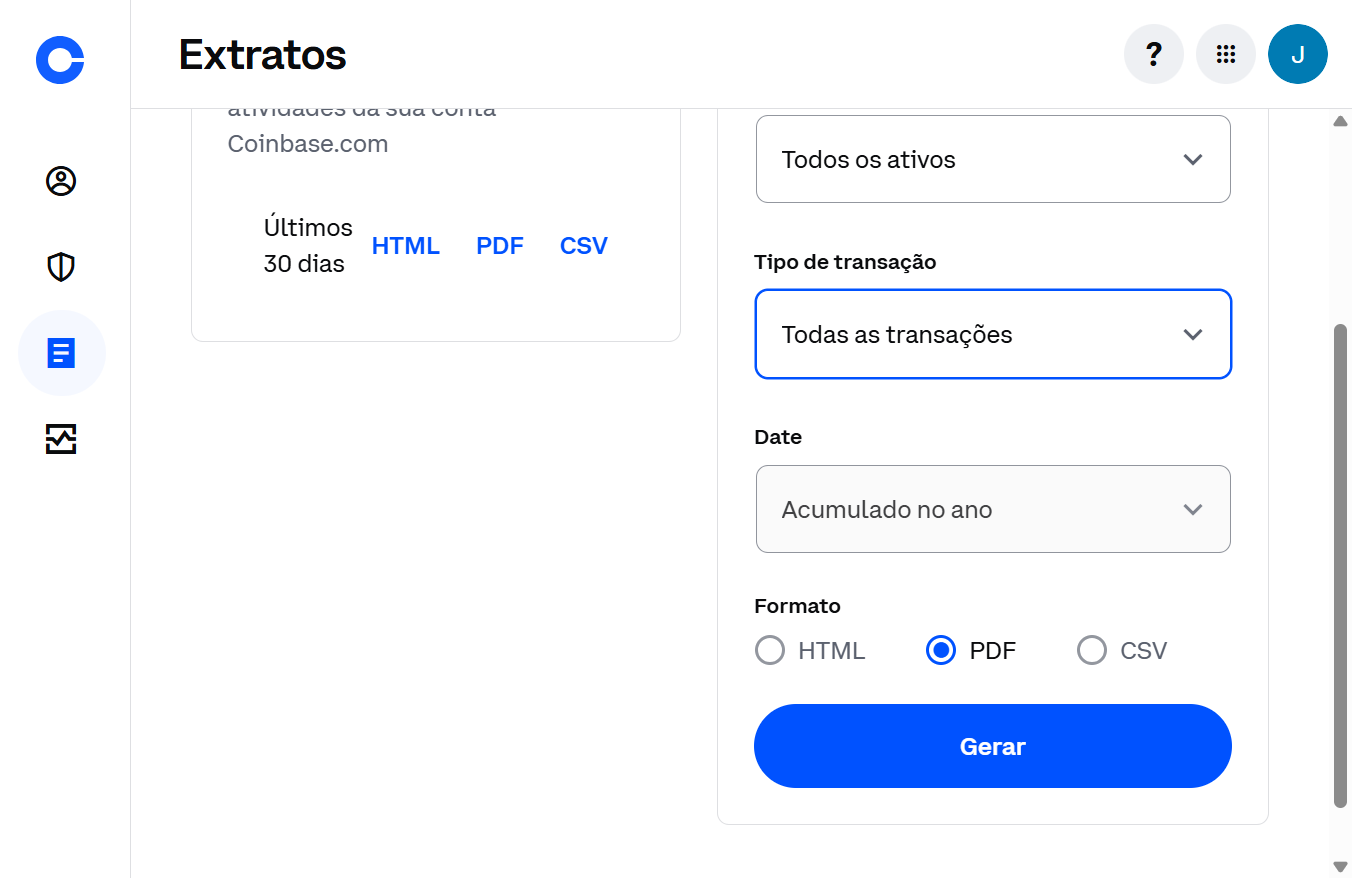Screen dimensions: 1352x878
Task: Click the vertical scrollbar thumb
Action: point(1341,565)
